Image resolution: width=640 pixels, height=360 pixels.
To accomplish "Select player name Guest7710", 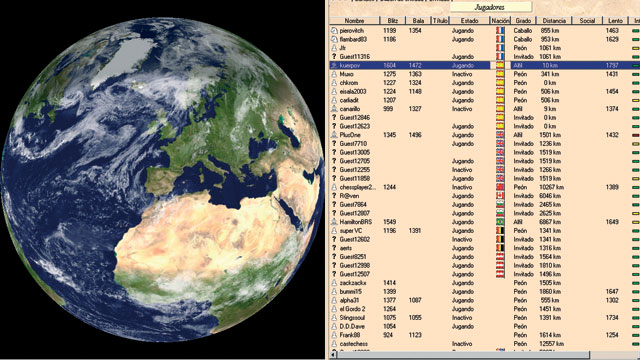I will (x=353, y=144).
